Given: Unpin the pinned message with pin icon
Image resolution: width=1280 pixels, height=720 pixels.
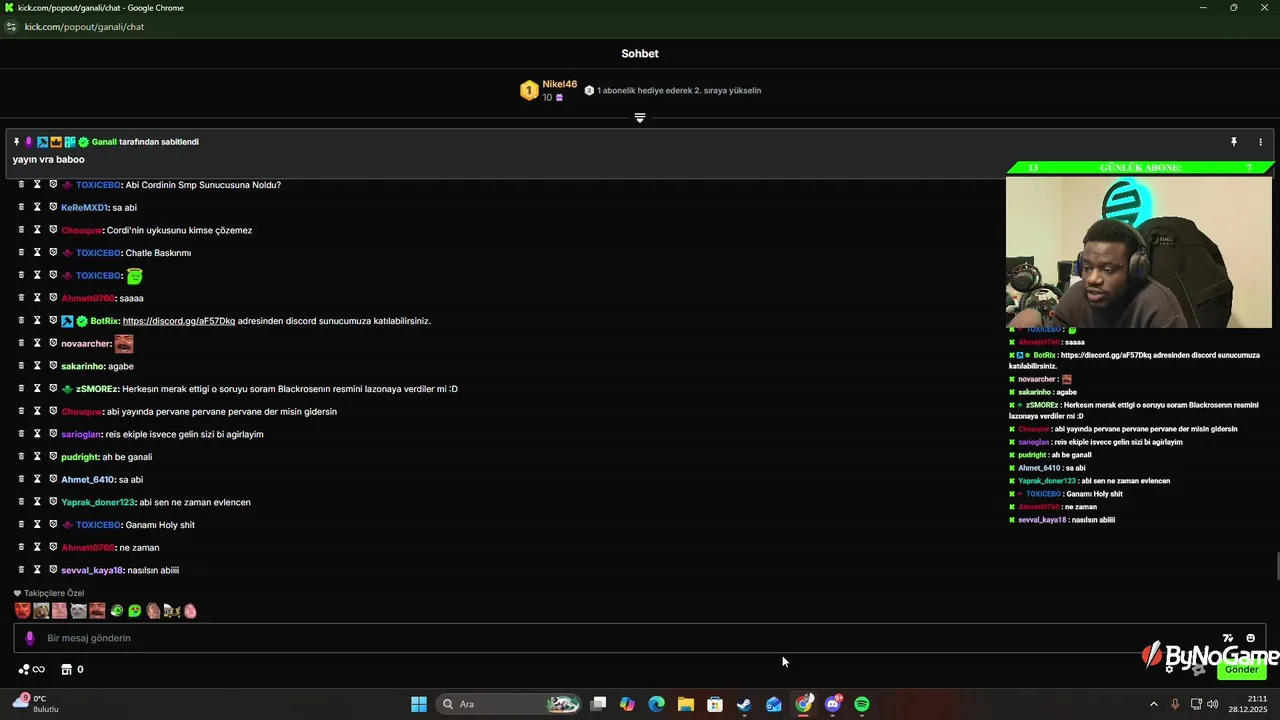Looking at the screenshot, I should pyautogui.click(x=1234, y=142).
